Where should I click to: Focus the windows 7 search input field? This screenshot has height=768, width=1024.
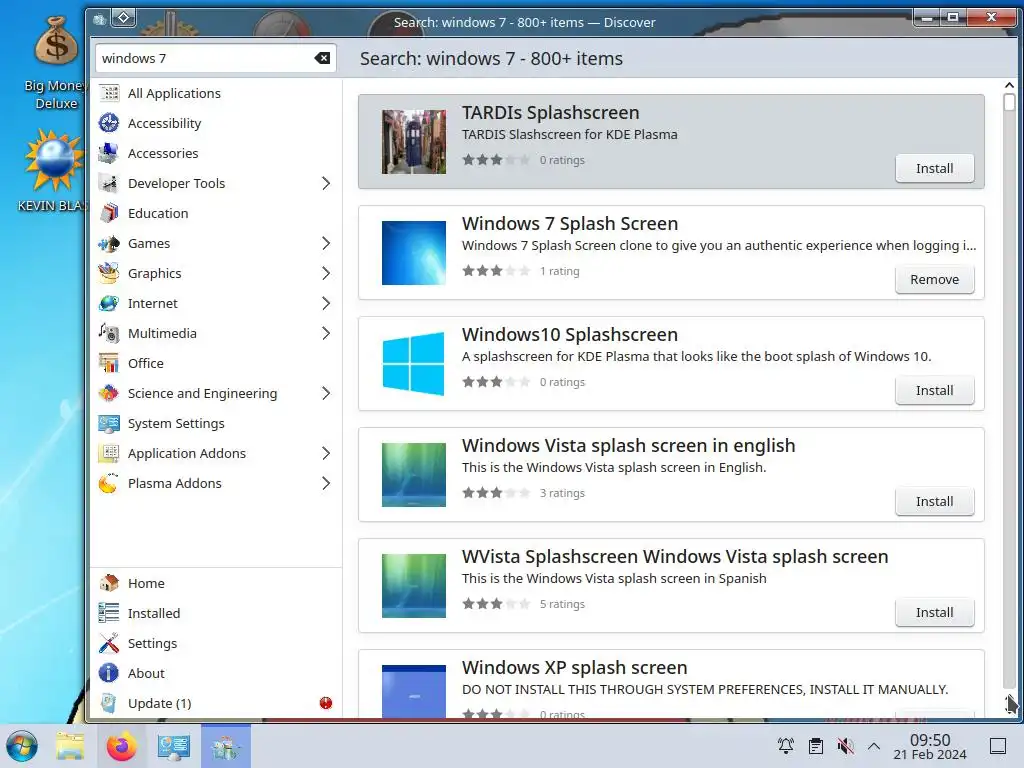coord(206,58)
